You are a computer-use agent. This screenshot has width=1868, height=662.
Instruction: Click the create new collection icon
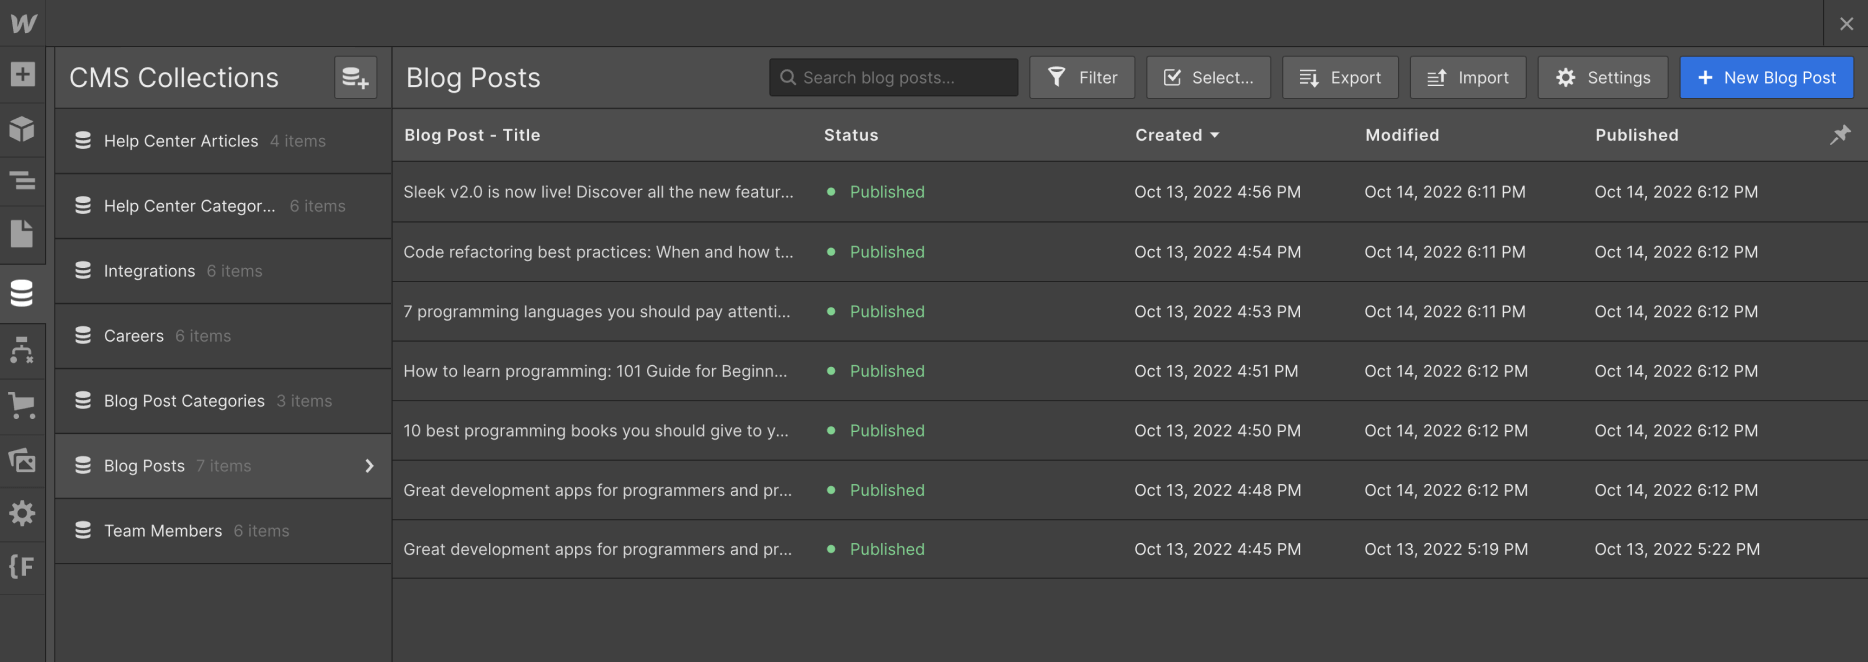355,77
